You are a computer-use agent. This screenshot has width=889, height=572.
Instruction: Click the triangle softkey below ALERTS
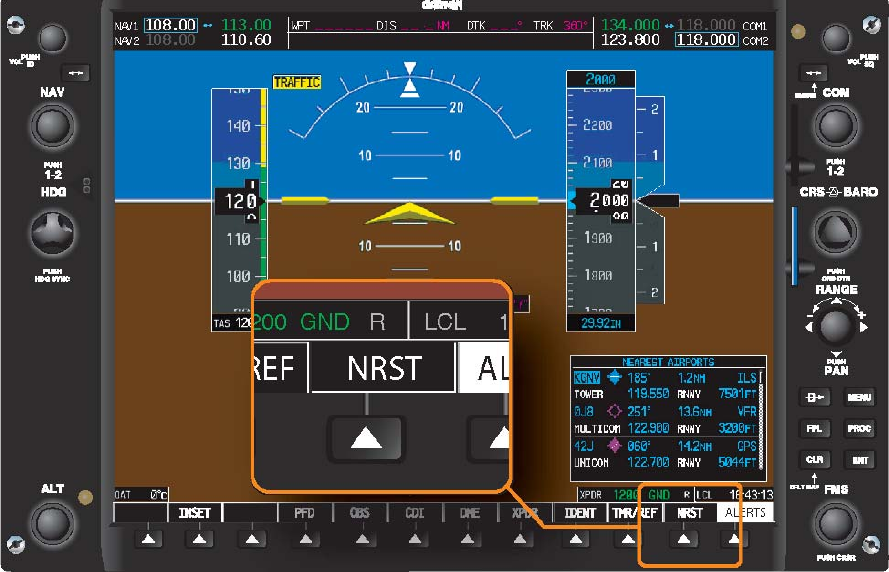pyautogui.click(x=734, y=539)
